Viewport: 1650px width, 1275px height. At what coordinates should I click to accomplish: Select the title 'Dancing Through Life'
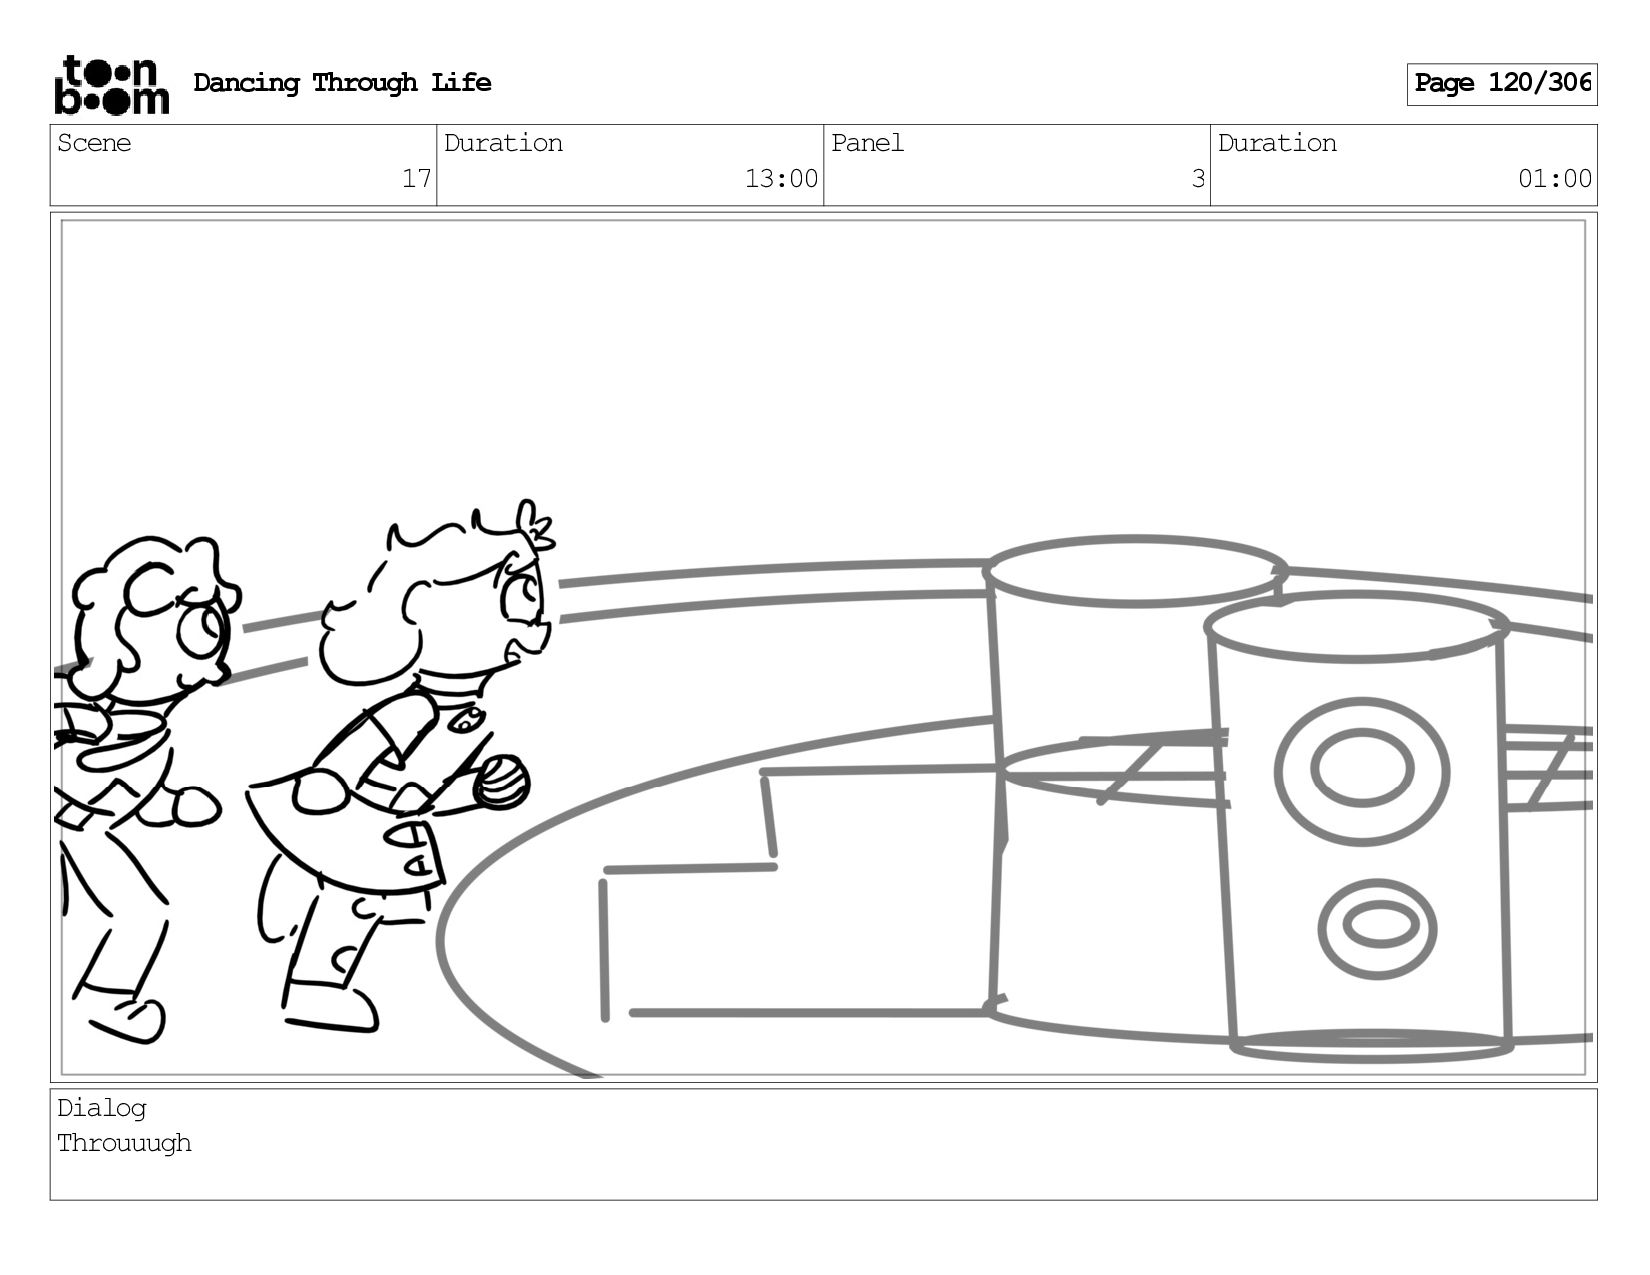click(342, 83)
